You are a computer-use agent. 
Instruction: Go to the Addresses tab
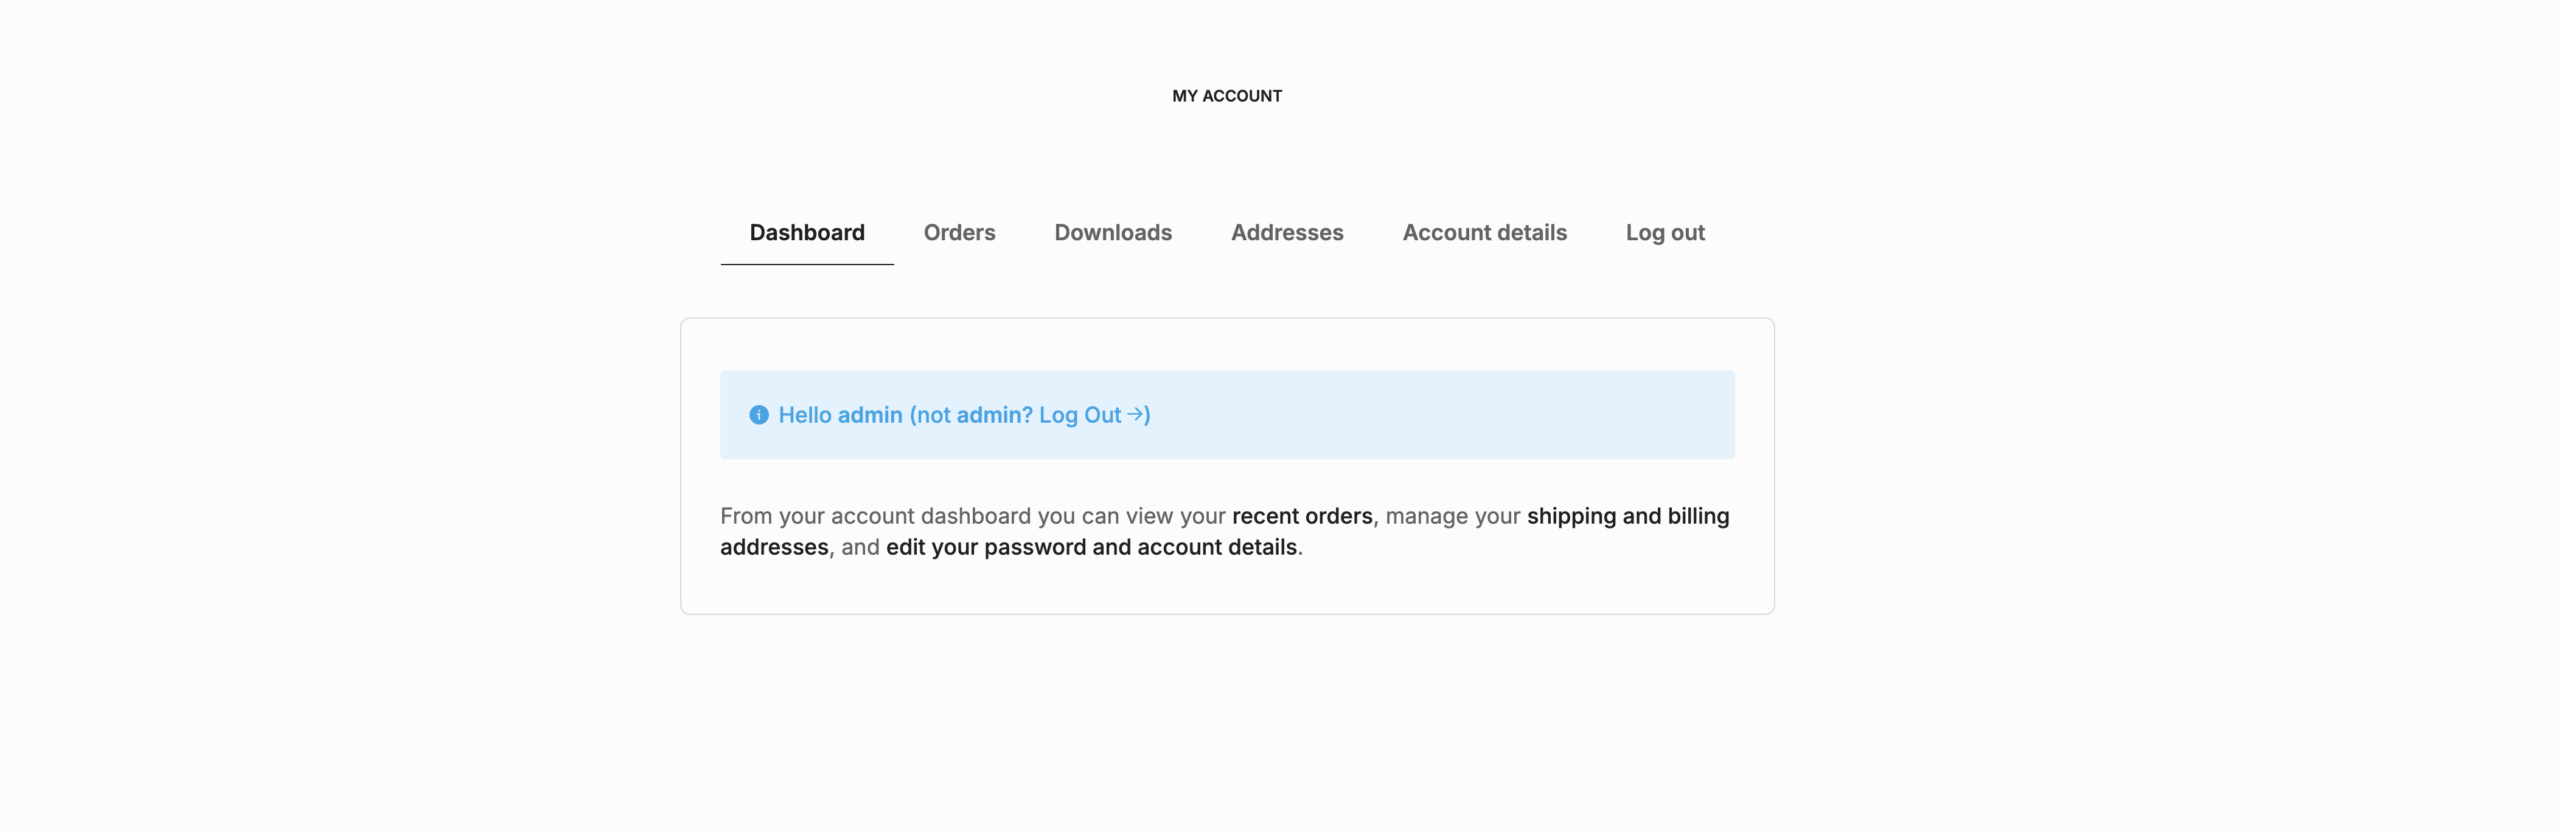tap(1287, 232)
